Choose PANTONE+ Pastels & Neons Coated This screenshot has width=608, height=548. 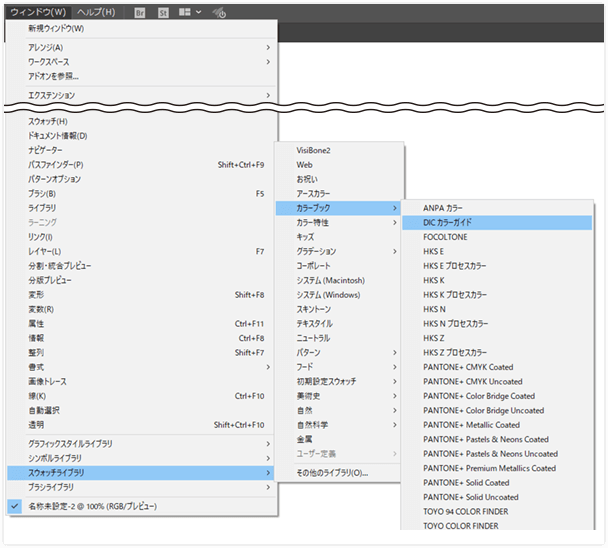497,439
